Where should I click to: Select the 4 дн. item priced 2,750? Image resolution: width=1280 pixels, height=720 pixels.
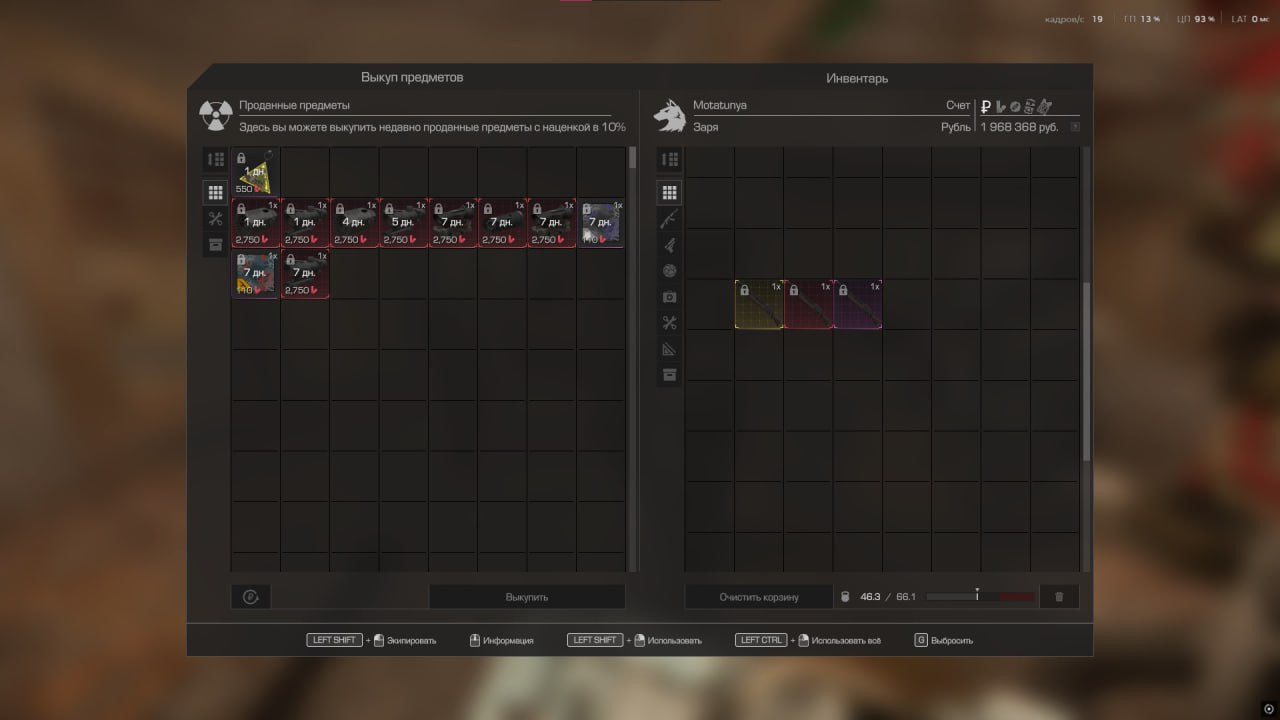(355, 223)
